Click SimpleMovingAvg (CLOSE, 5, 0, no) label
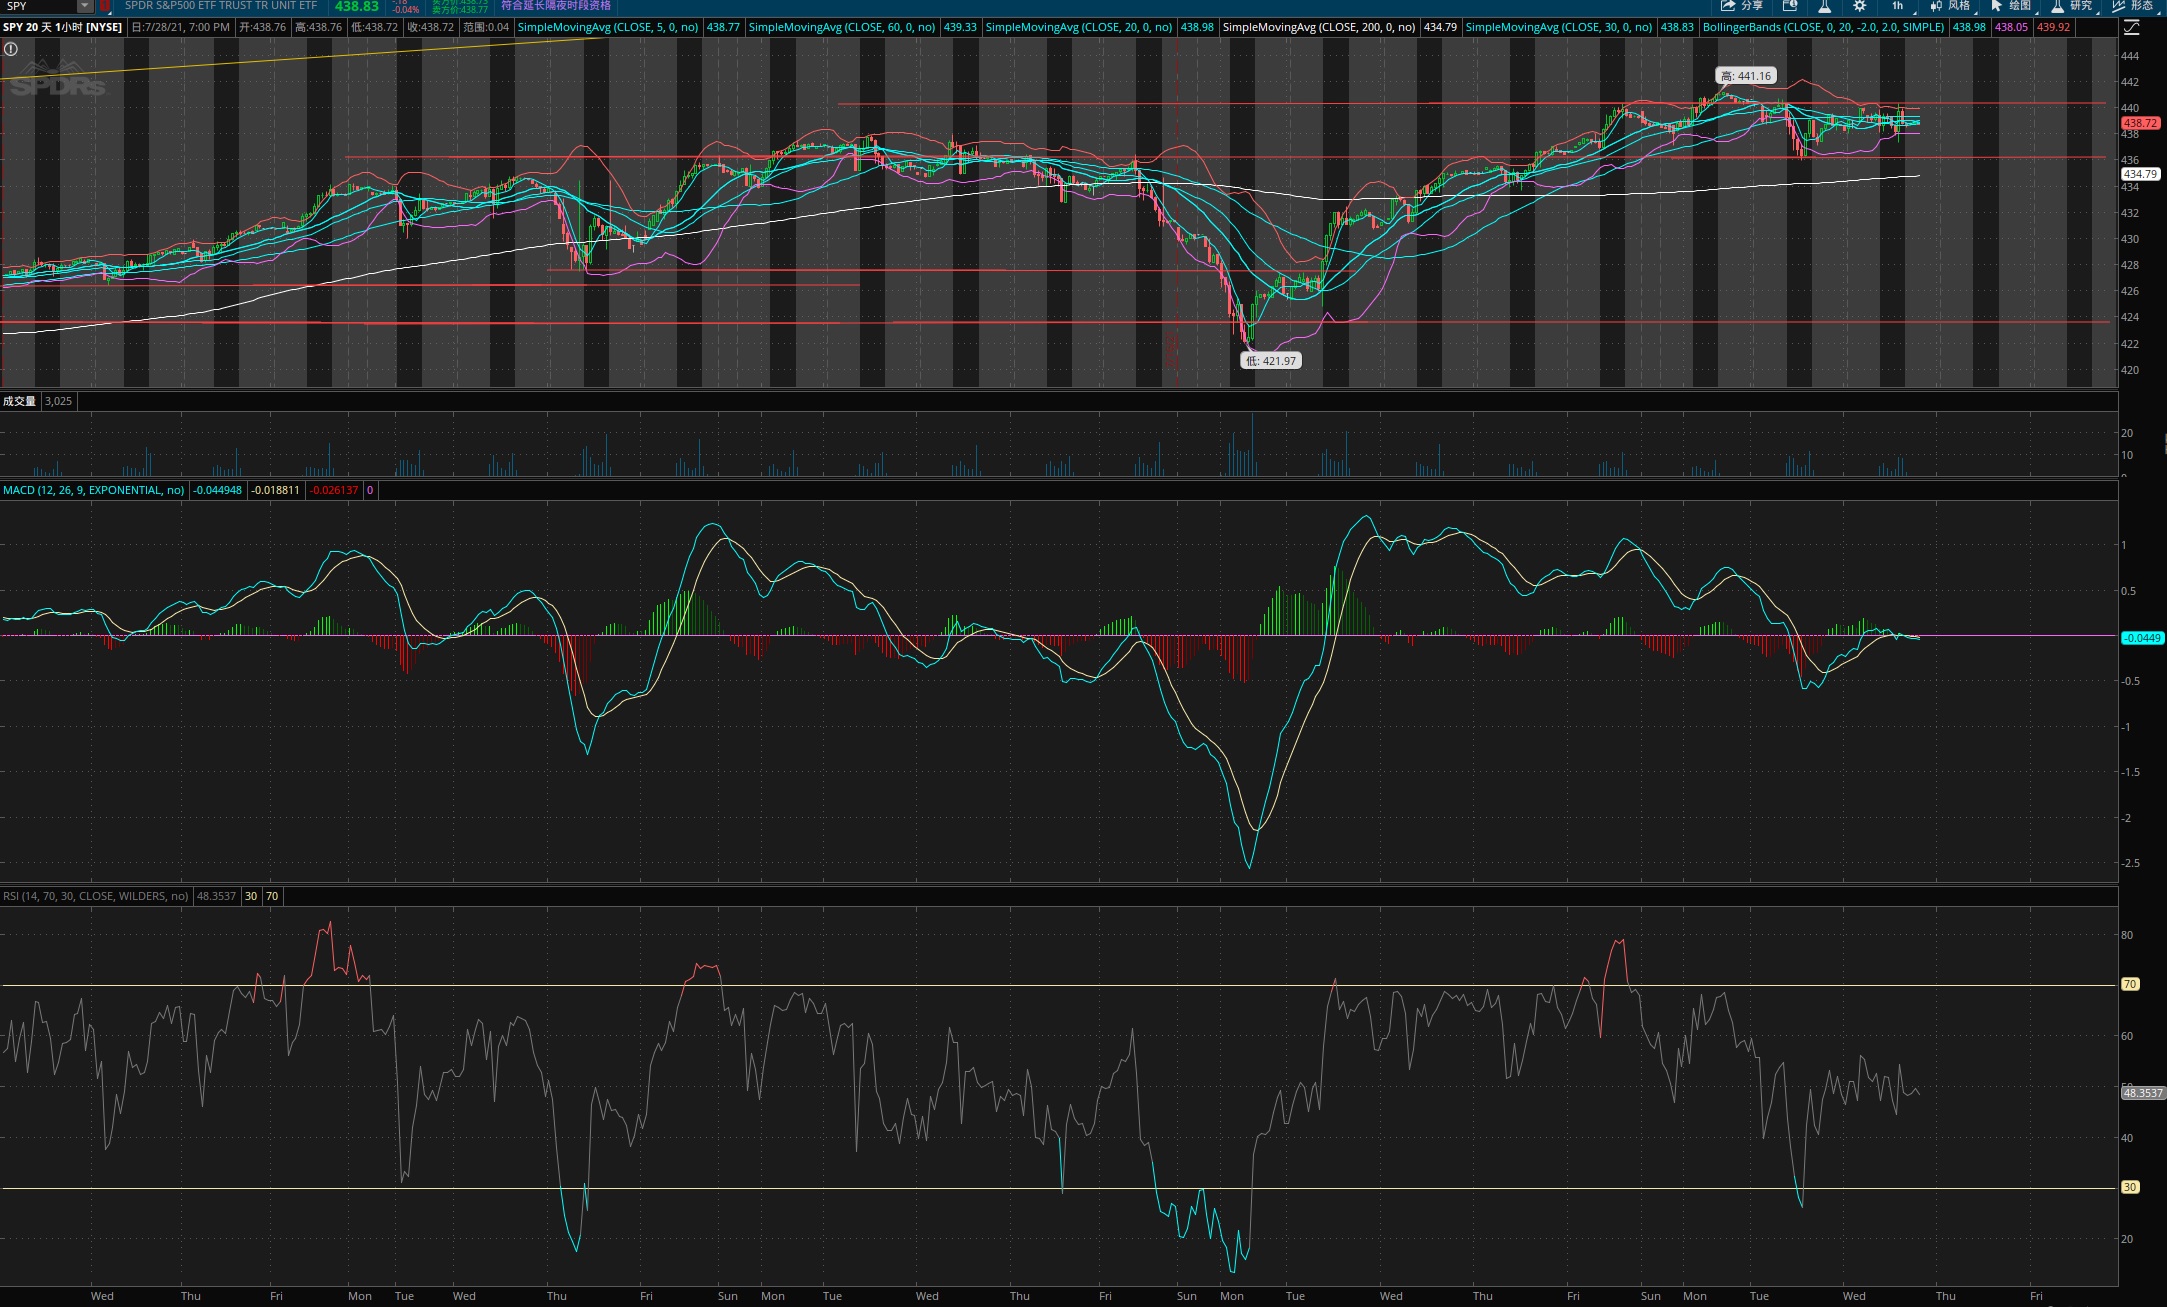Screen dimensions: 2167x1307 (608, 27)
